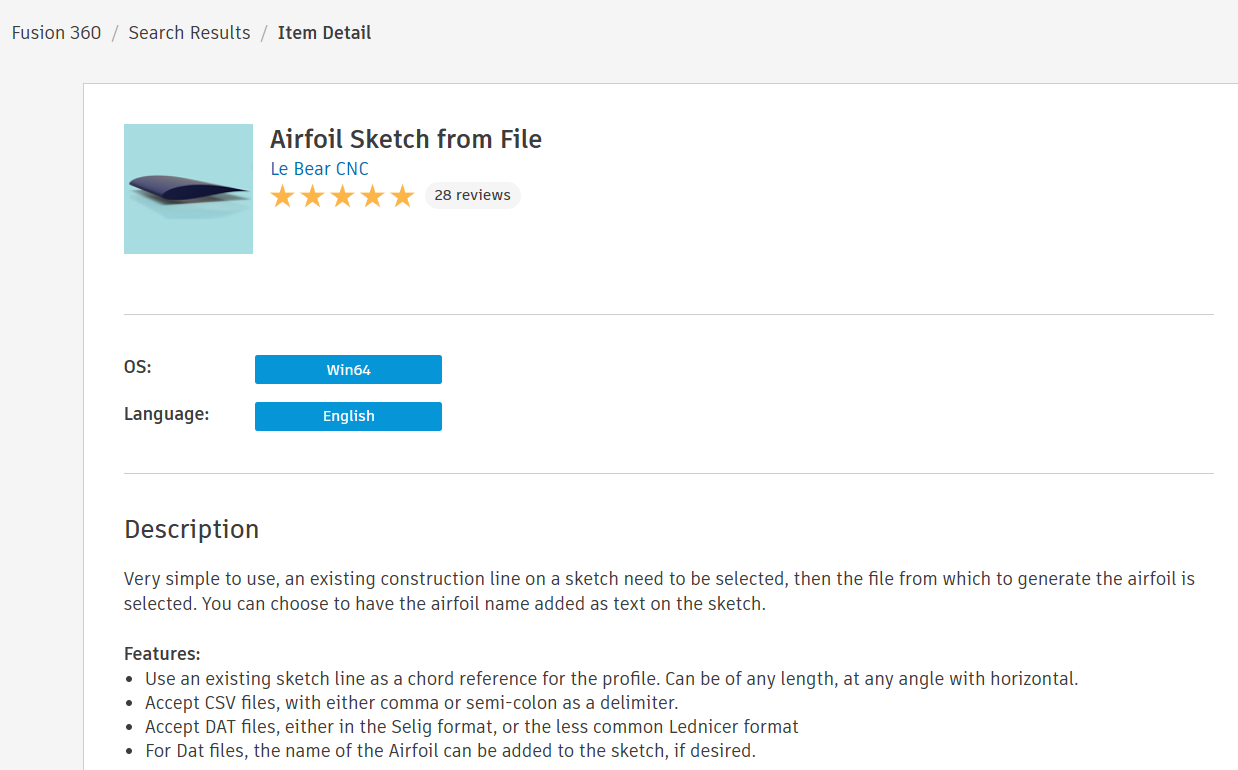The image size is (1238, 770).
Task: Click the third rating star
Action: click(x=343, y=196)
